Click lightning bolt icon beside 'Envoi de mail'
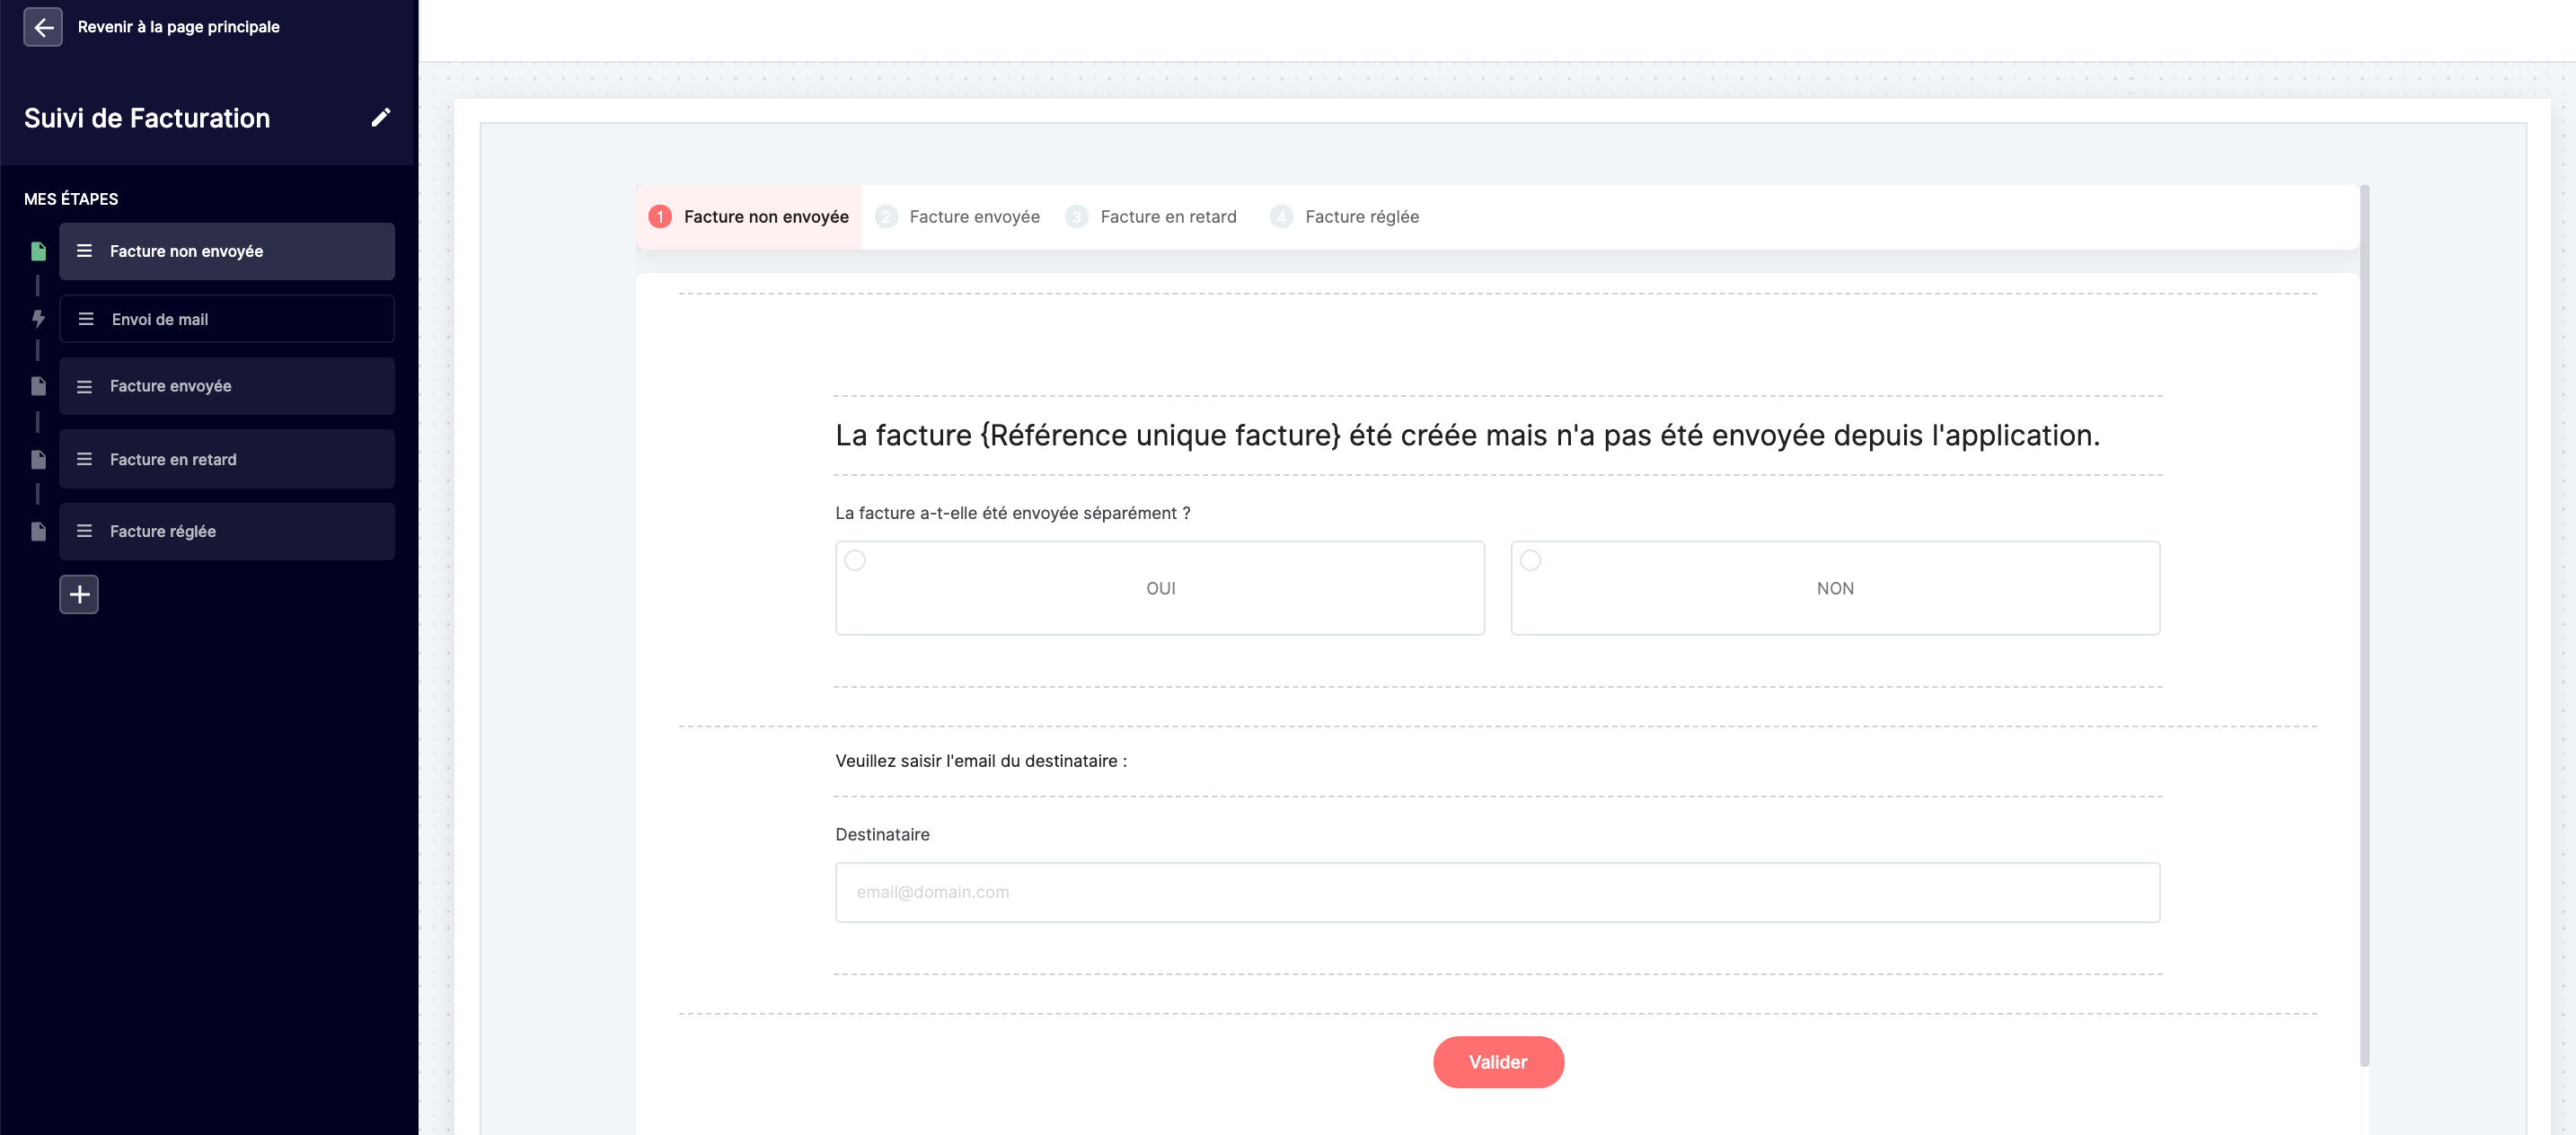Image resolution: width=2576 pixels, height=1135 pixels. coord(38,319)
